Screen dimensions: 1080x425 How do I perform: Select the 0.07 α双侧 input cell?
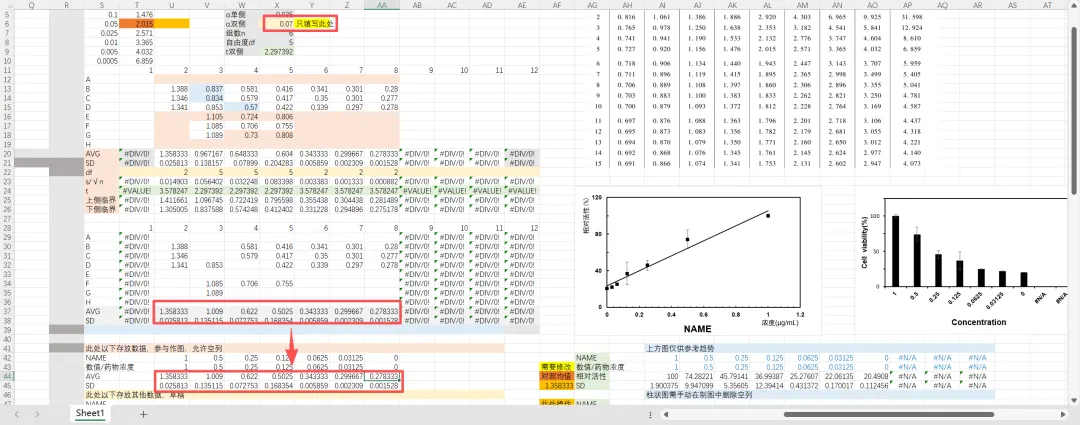point(277,24)
